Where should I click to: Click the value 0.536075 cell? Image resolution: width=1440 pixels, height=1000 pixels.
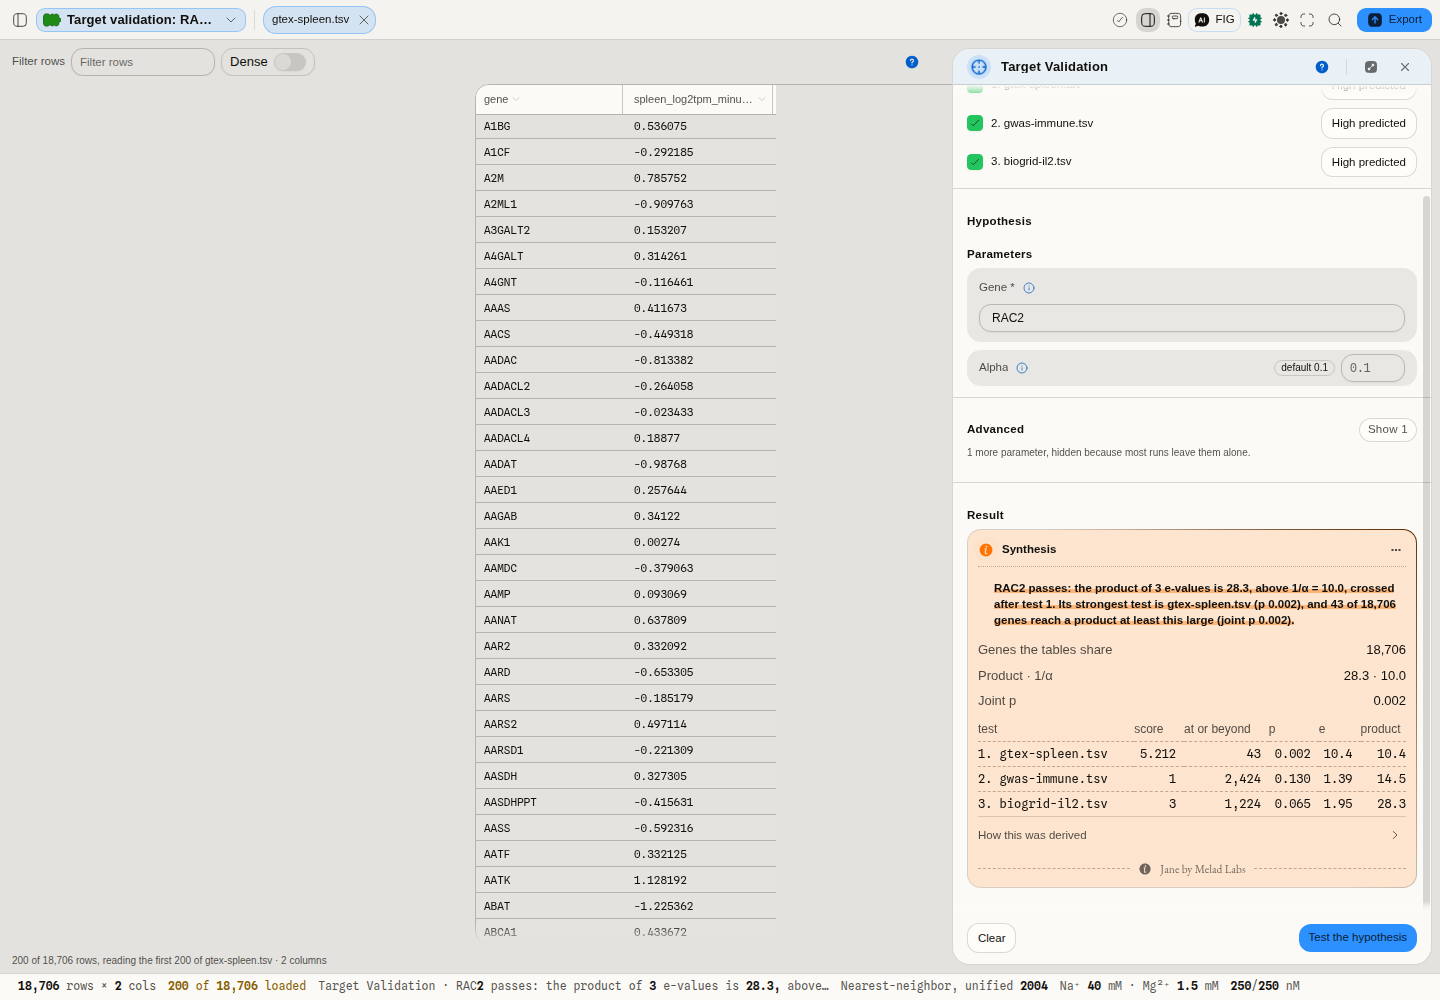[x=699, y=126]
